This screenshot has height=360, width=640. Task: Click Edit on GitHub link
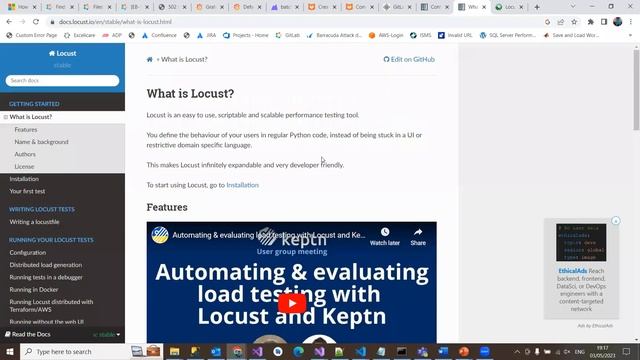pos(409,60)
